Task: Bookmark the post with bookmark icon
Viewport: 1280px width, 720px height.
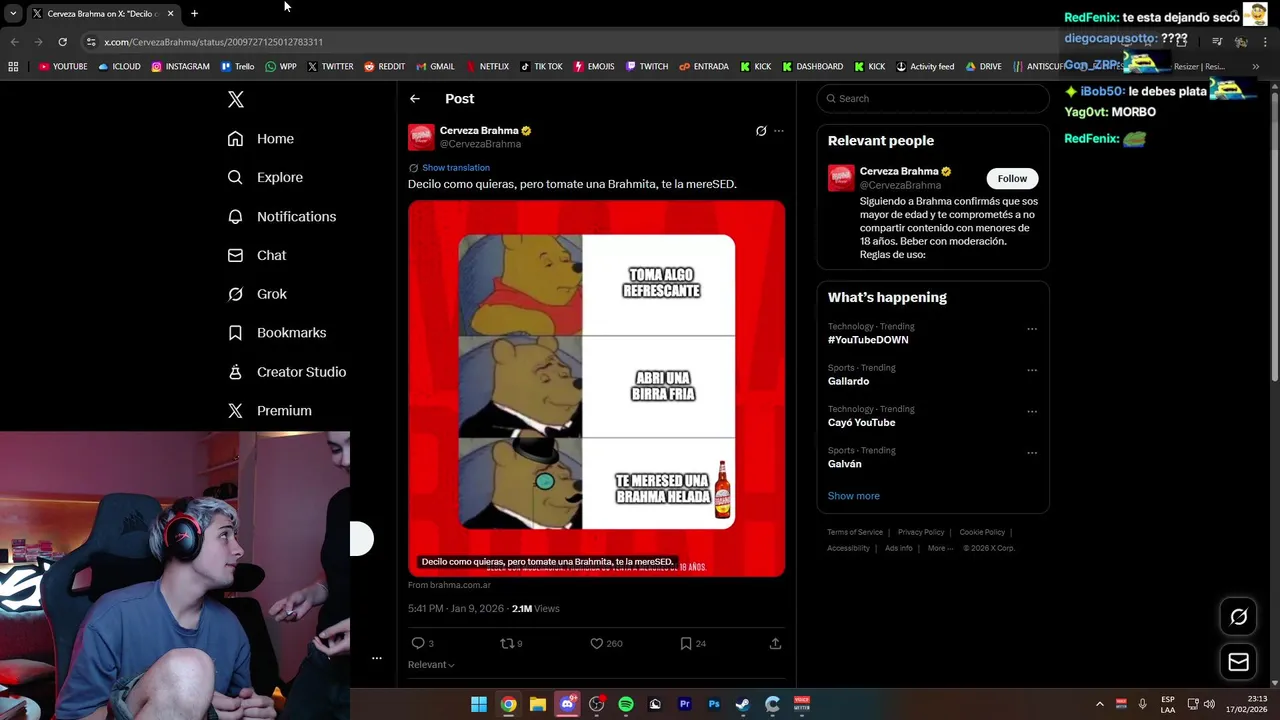Action: tap(686, 643)
